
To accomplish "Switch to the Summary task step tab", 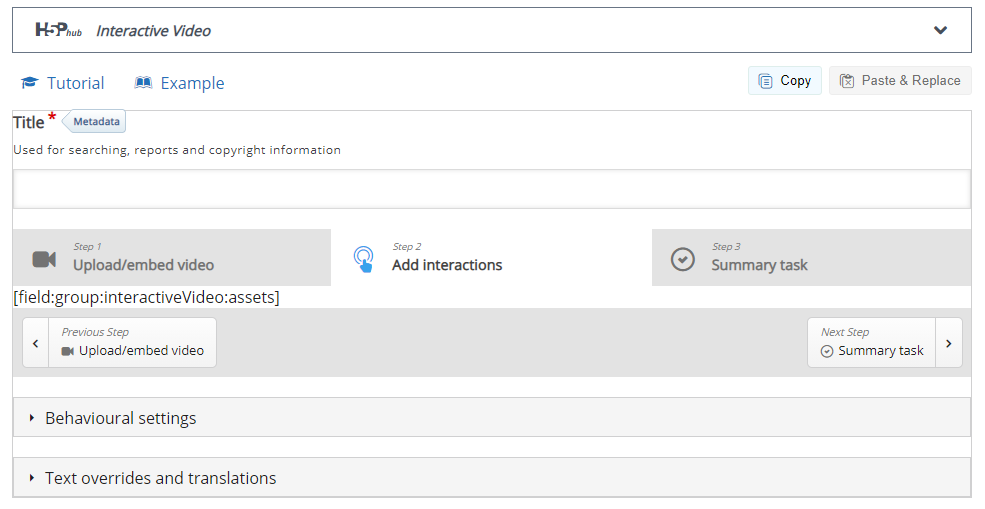I will click(811, 258).
